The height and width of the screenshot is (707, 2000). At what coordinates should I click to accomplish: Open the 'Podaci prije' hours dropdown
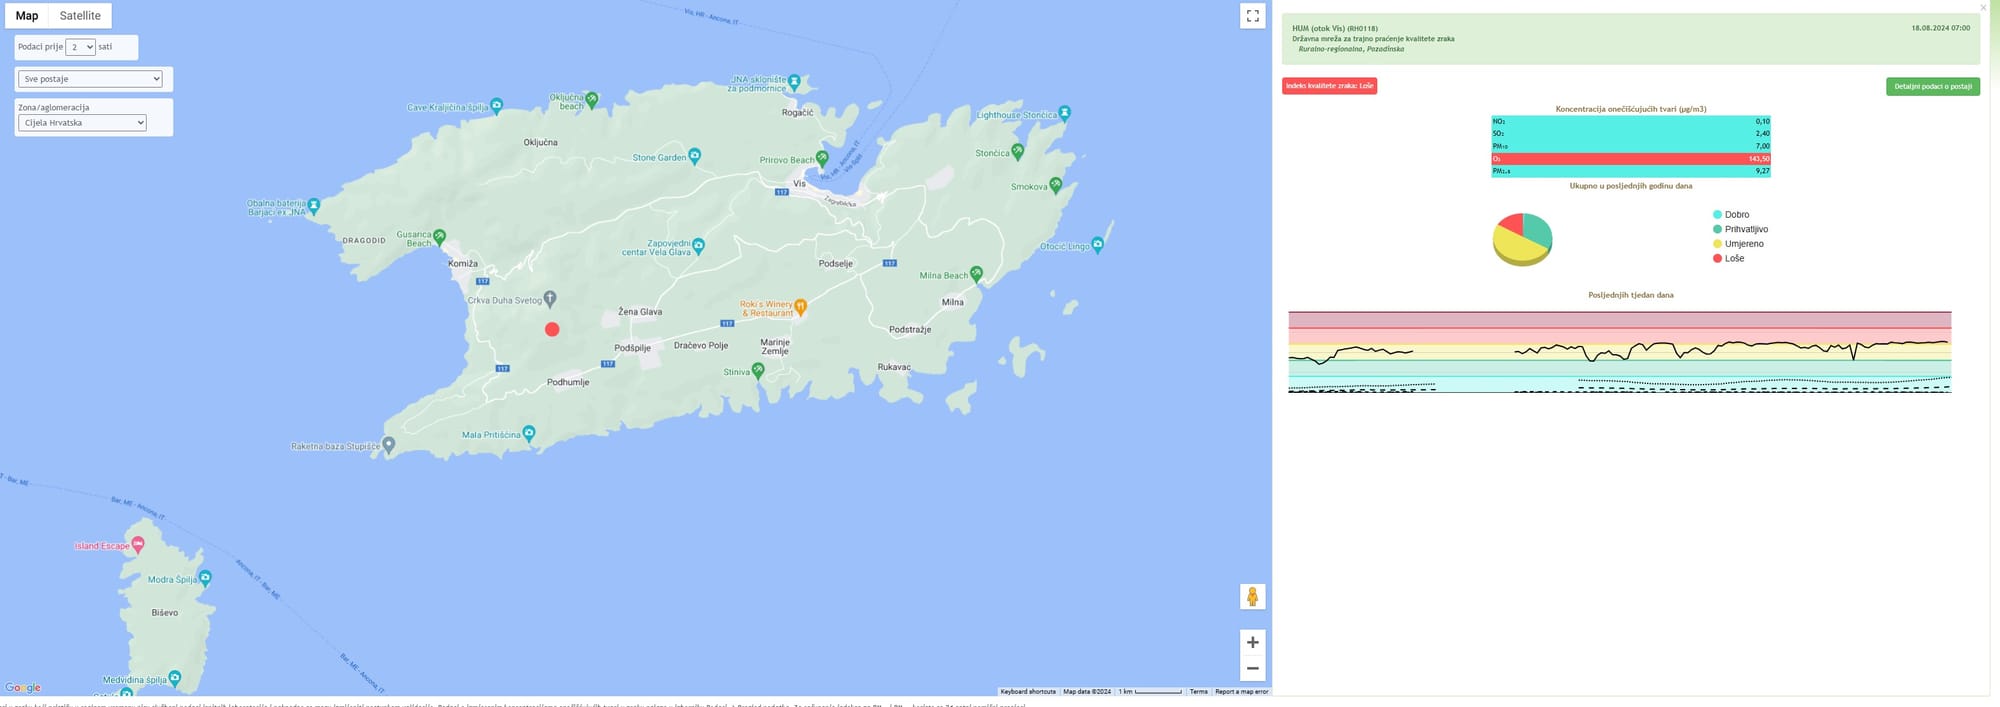point(80,47)
